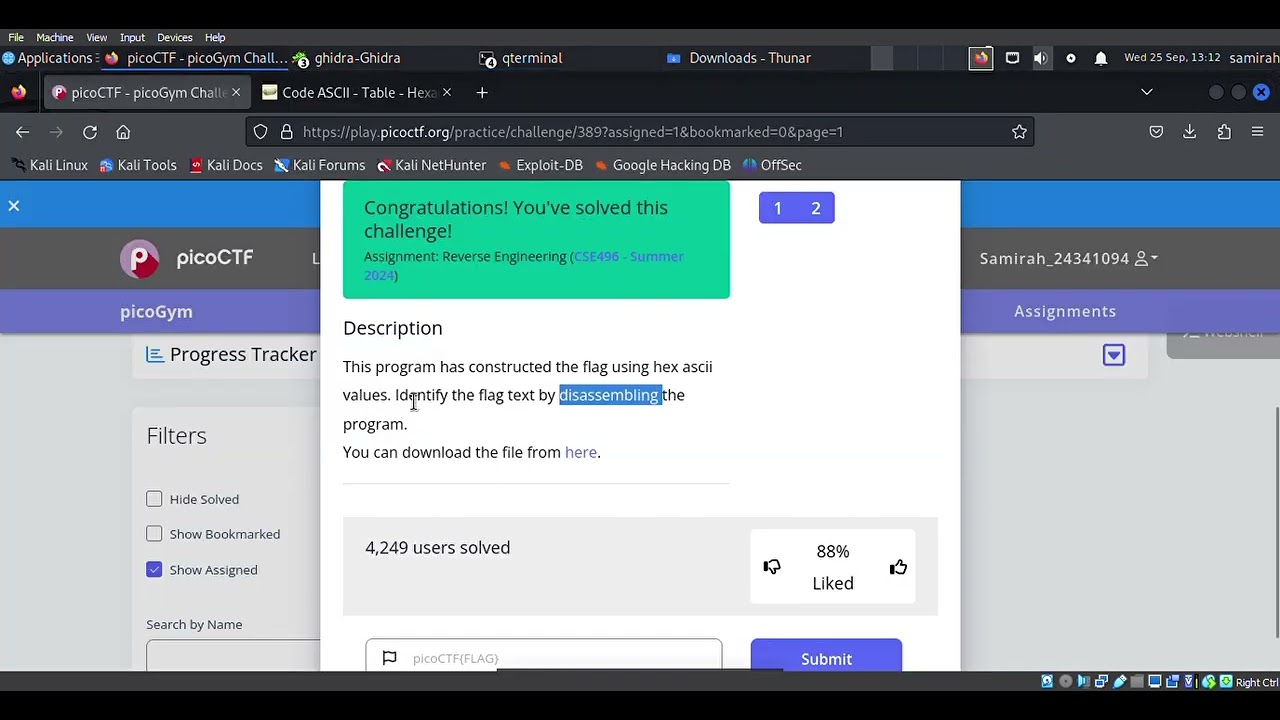This screenshot has width=1280, height=720.
Task: Click the 'here' download link
Action: pos(580,452)
